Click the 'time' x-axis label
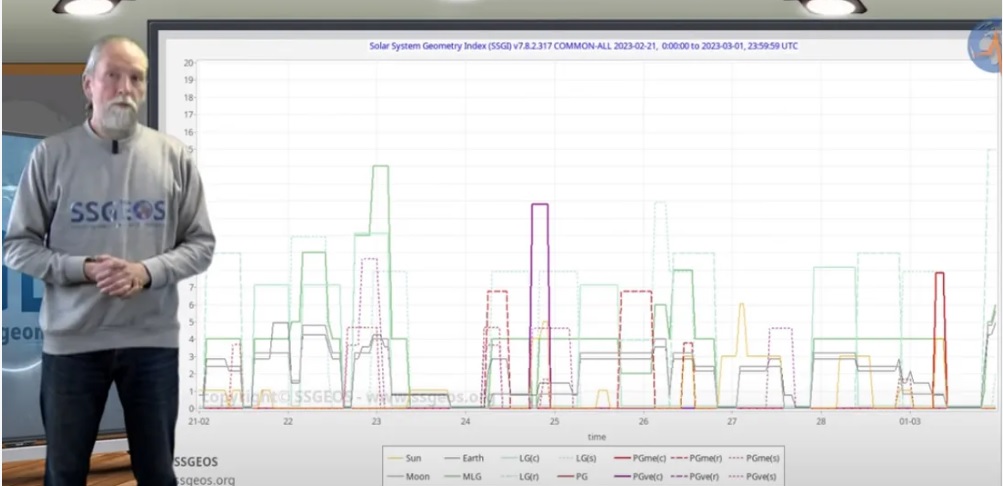 [x=596, y=437]
